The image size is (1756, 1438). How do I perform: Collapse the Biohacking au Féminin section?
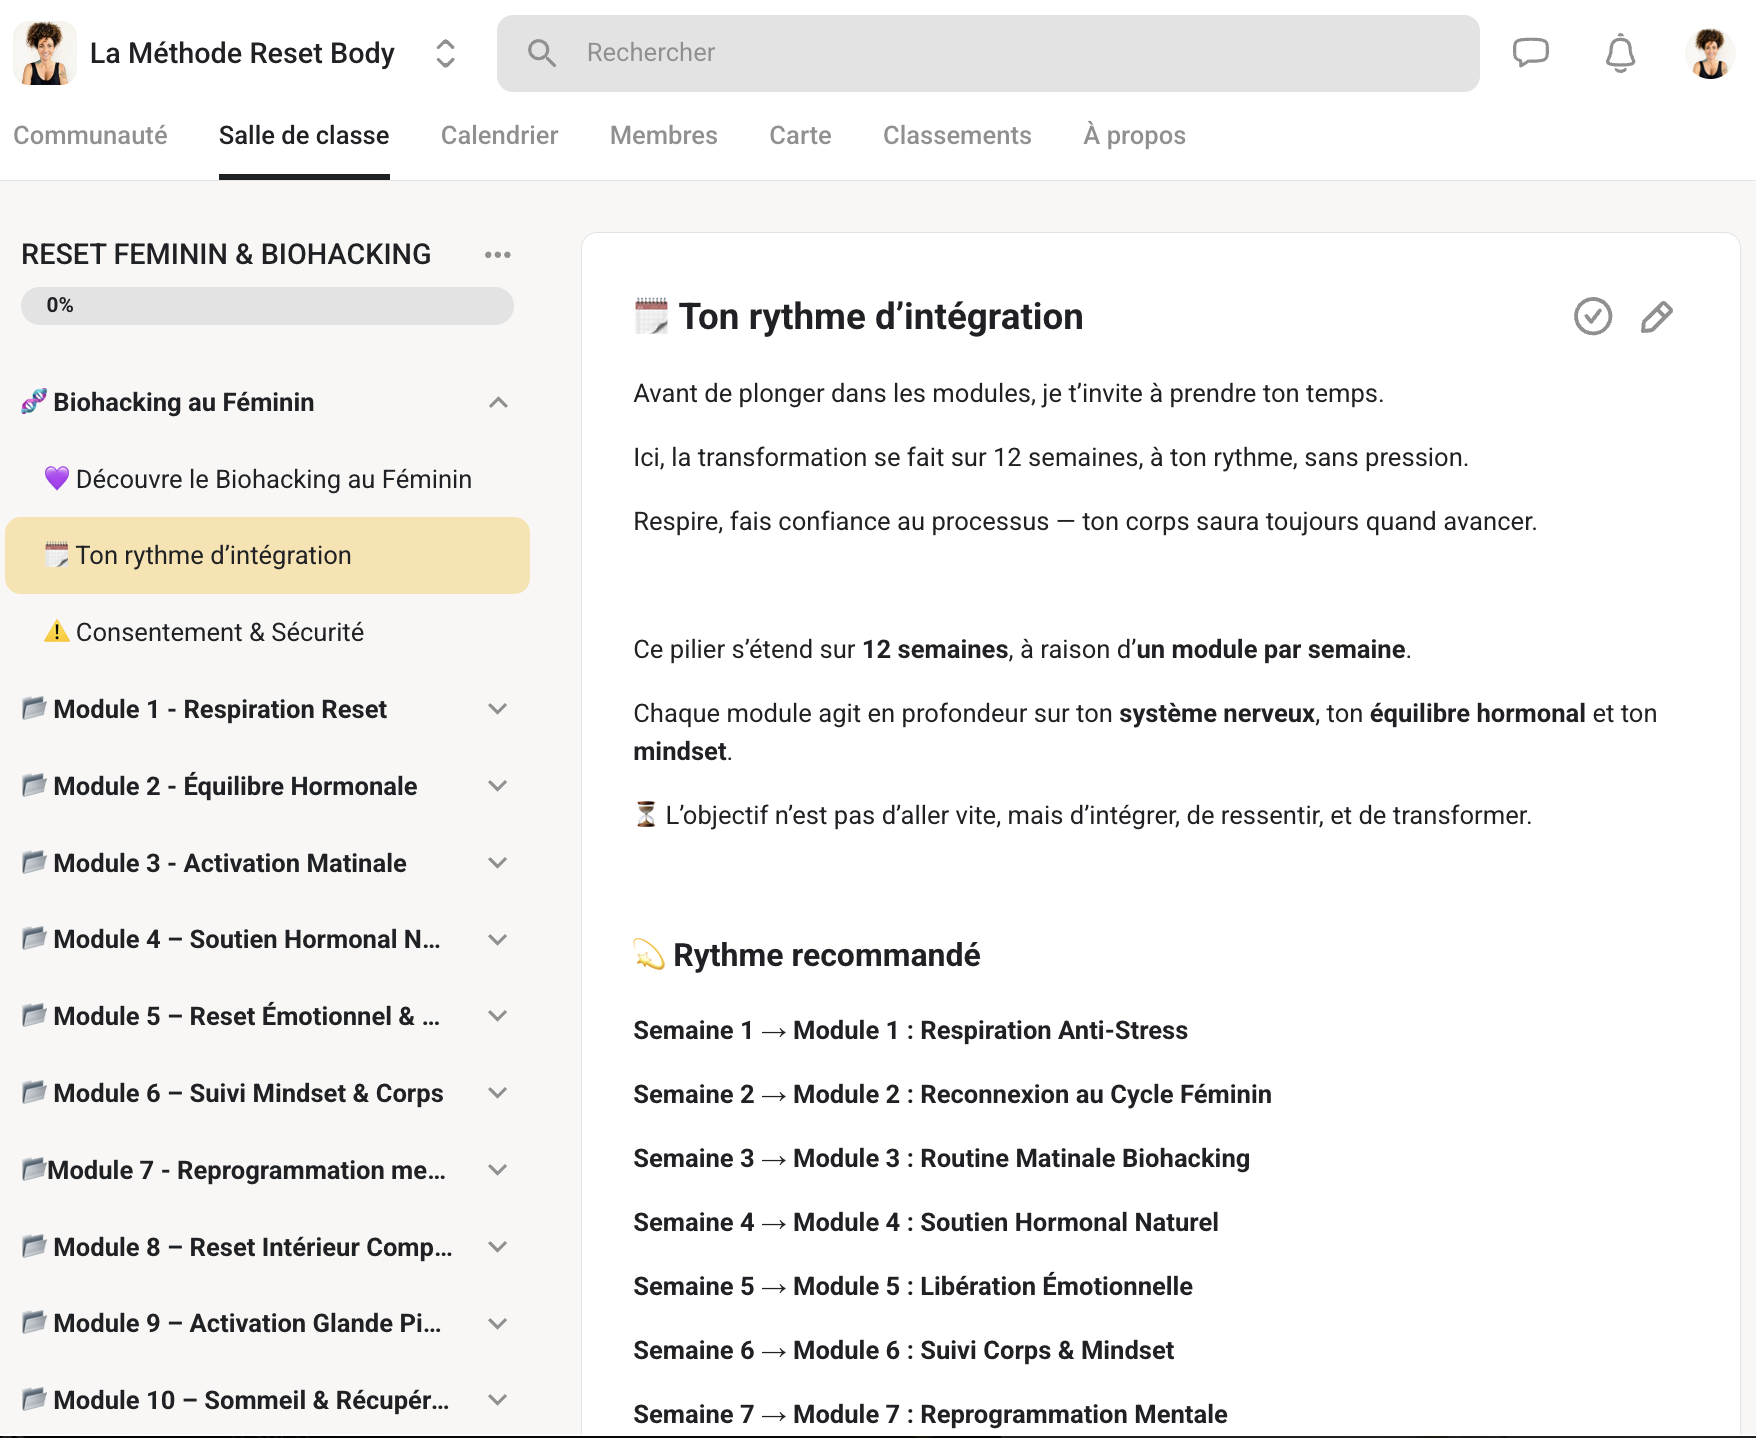pyautogui.click(x=498, y=402)
